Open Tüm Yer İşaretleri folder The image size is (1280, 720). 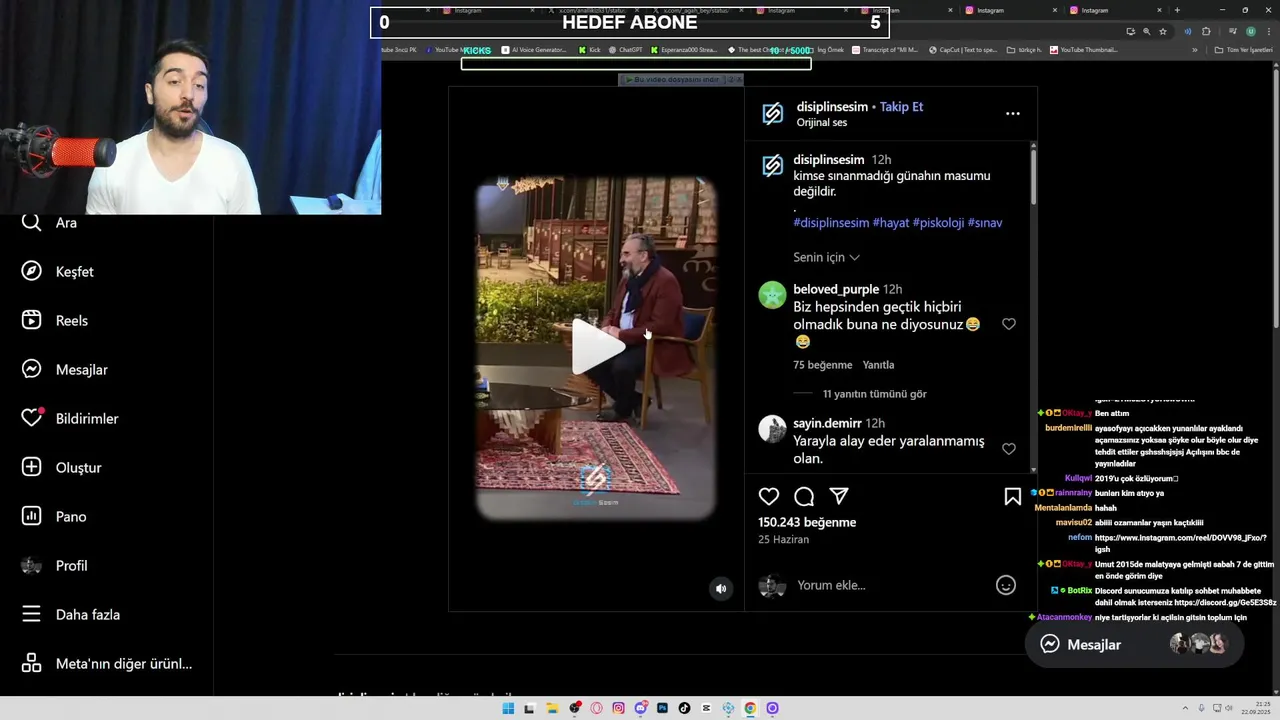click(1243, 50)
